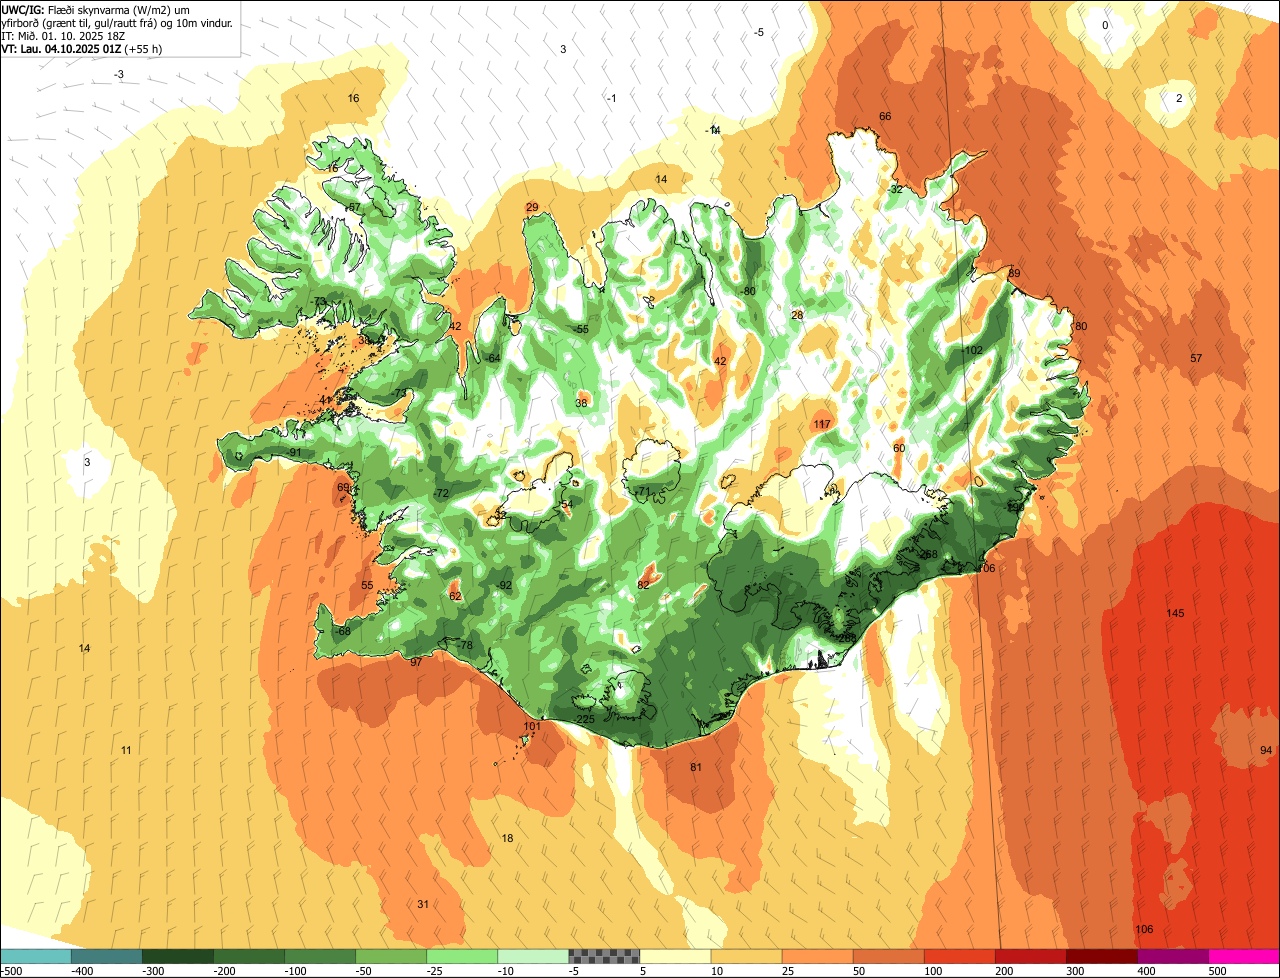Click the '-102' value in the east
The image size is (1280, 978).
pos(972,351)
